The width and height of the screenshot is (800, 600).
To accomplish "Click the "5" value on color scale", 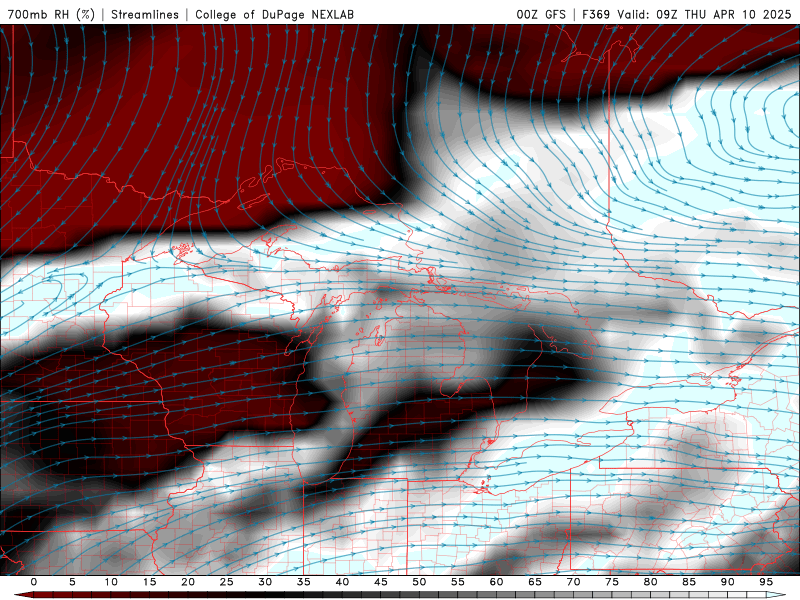I will point(72,582).
